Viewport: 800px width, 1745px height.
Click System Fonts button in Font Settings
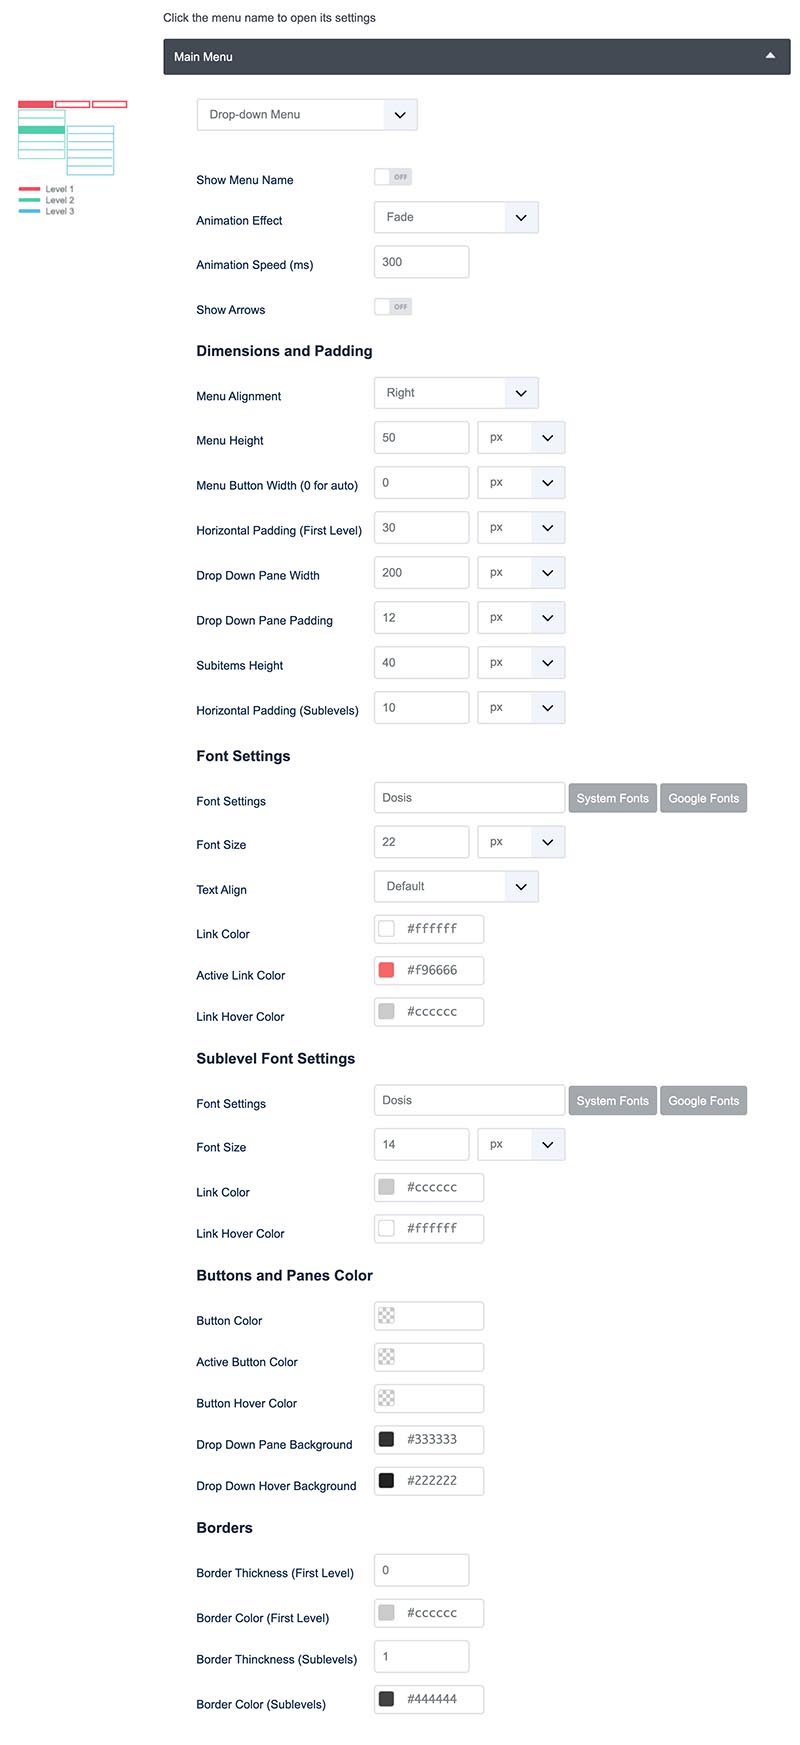tap(613, 798)
